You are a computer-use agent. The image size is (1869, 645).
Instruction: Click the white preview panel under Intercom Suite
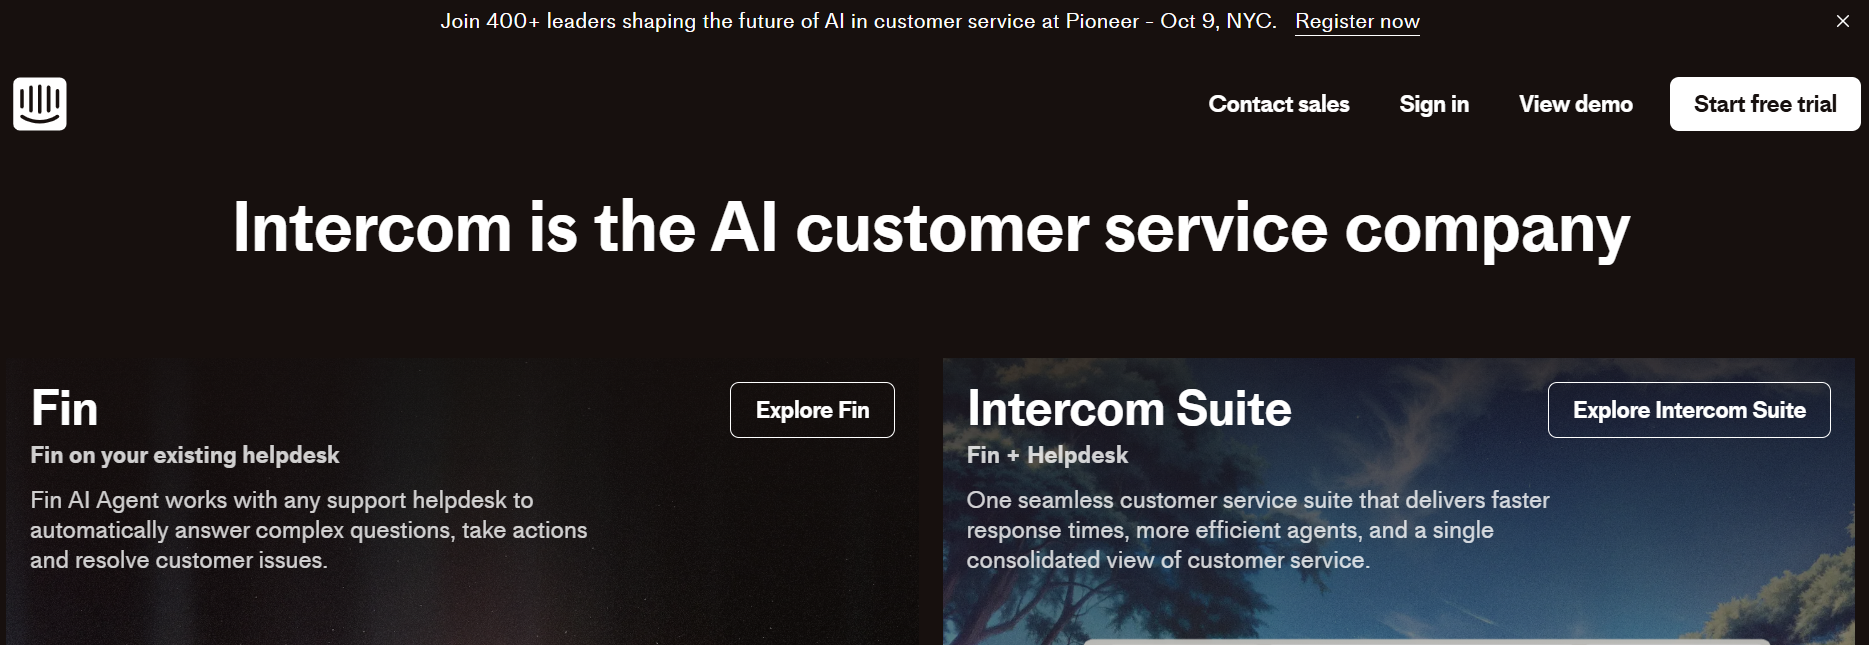(x=1425, y=641)
